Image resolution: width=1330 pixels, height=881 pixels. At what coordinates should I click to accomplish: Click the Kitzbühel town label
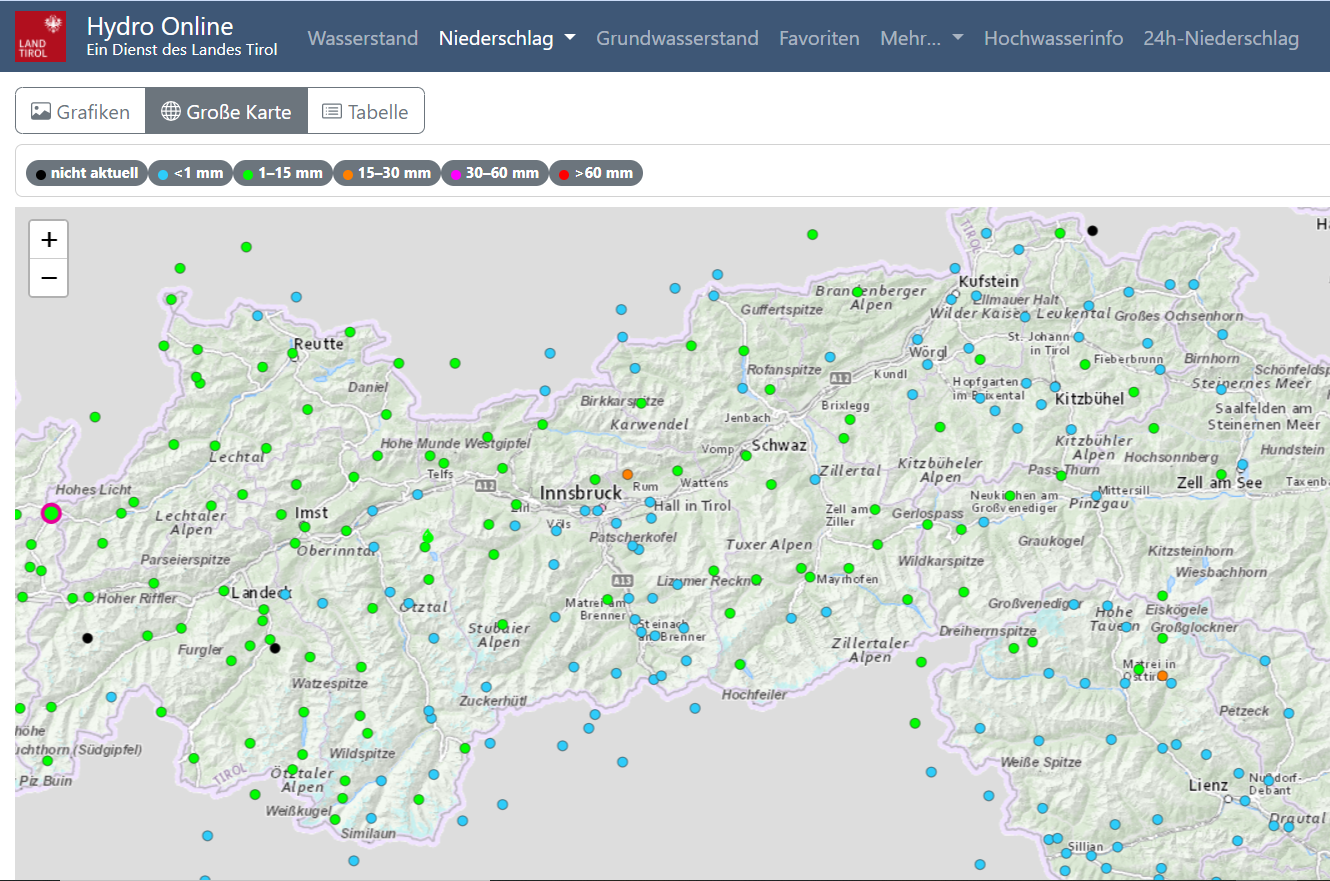[1089, 398]
